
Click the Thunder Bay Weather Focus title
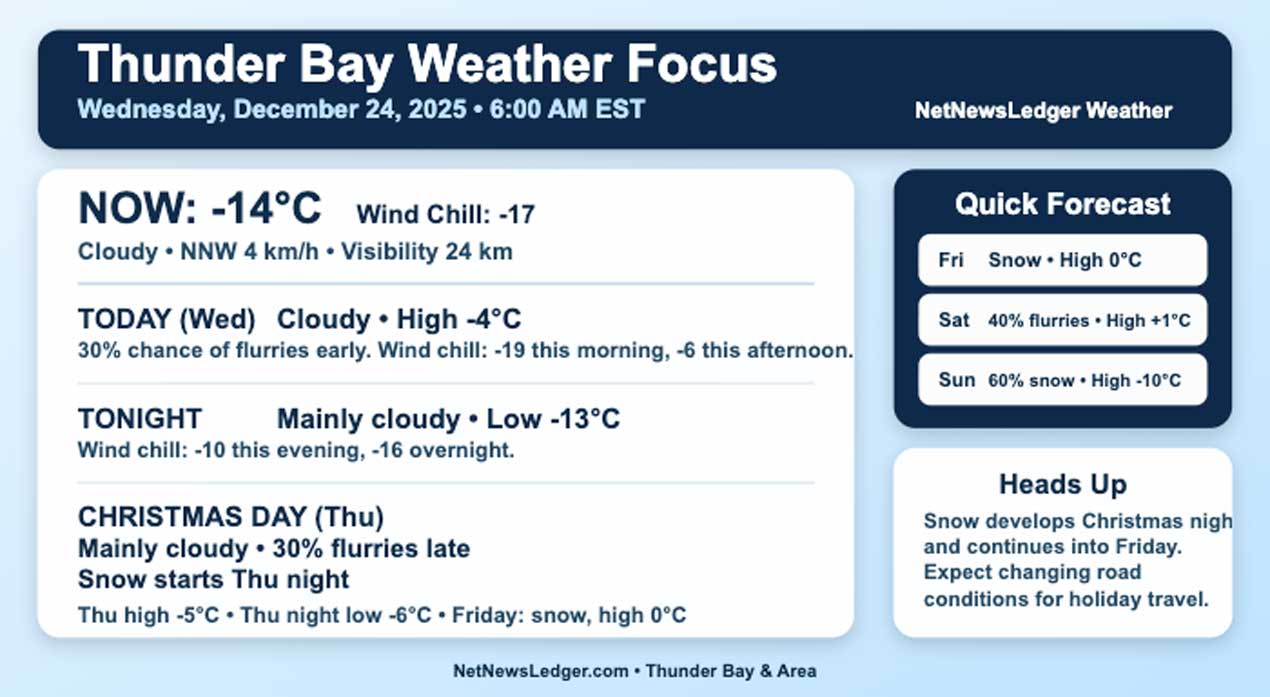pyautogui.click(x=427, y=65)
